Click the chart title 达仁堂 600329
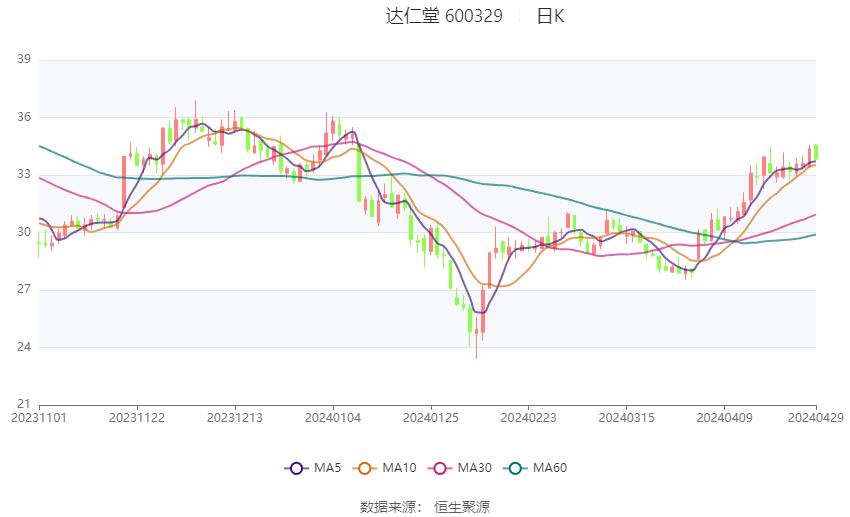 (x=444, y=16)
